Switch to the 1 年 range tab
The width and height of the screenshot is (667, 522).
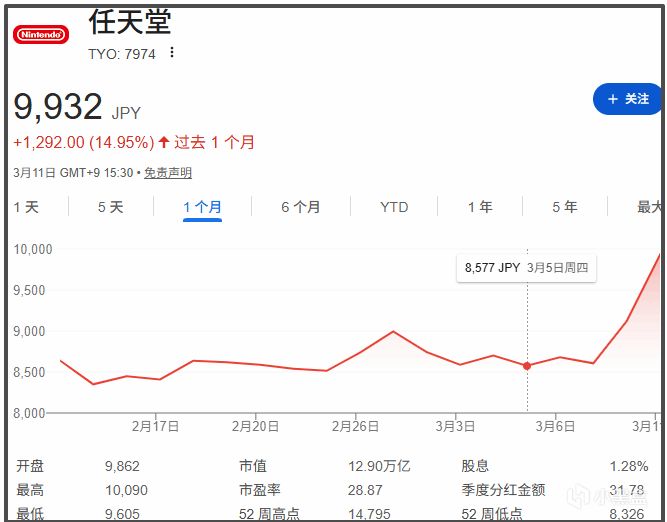coord(480,207)
